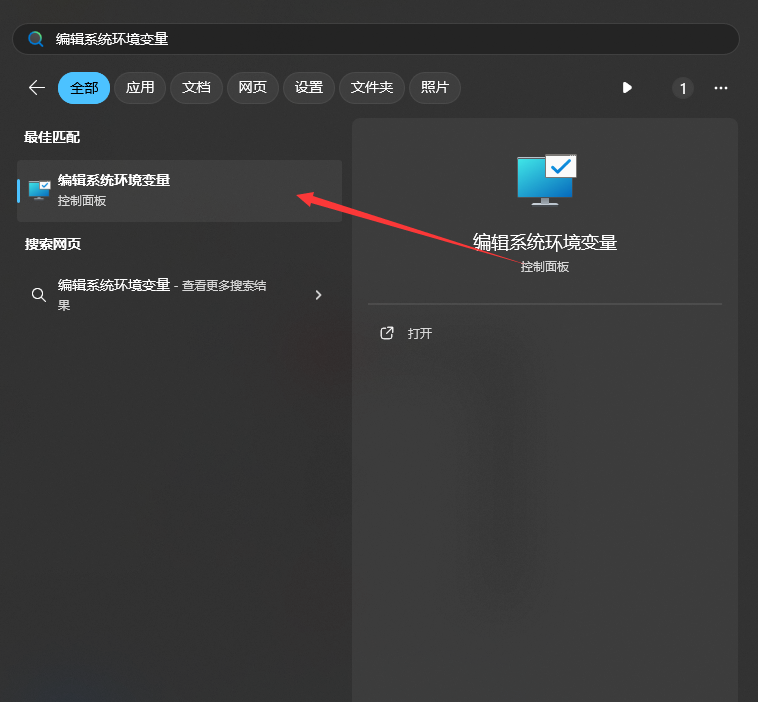The height and width of the screenshot is (702, 758).
Task: Click the 编辑系统环境变量 title in the preview pane
Action: point(545,243)
